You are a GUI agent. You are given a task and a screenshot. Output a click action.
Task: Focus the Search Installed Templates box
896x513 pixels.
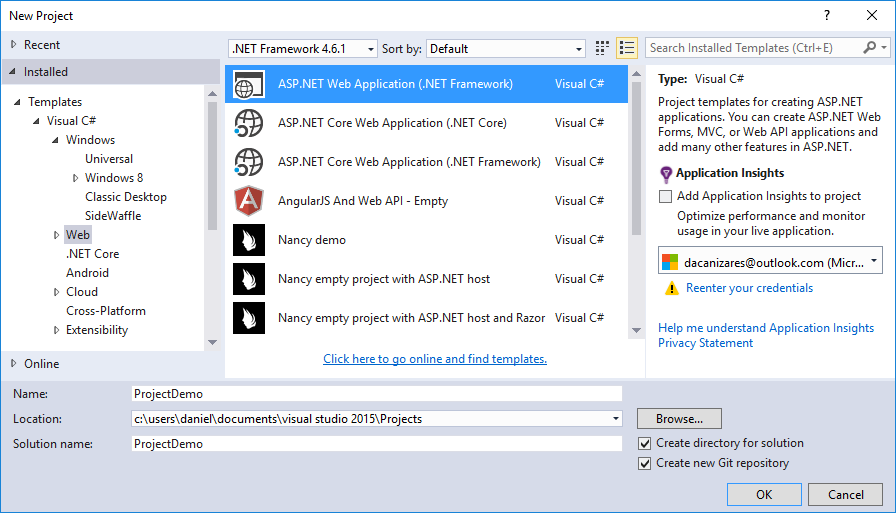click(754, 48)
